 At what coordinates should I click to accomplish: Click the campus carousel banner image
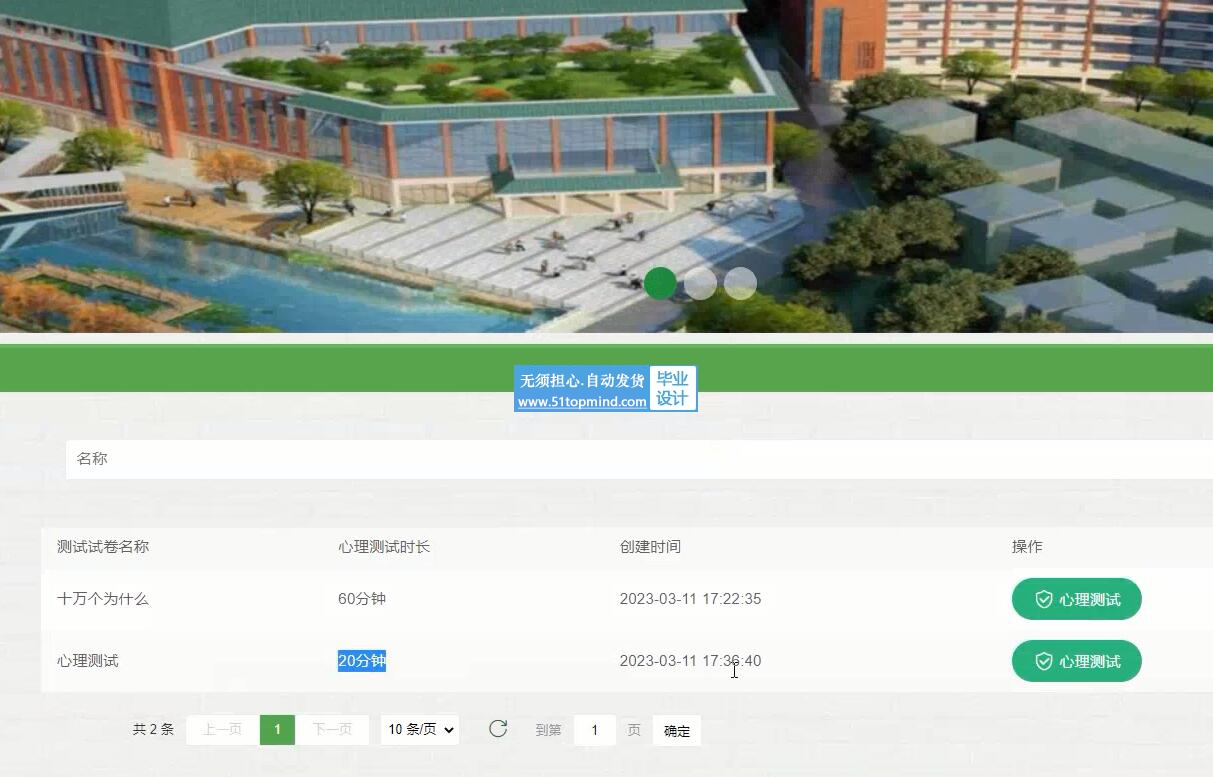606,166
